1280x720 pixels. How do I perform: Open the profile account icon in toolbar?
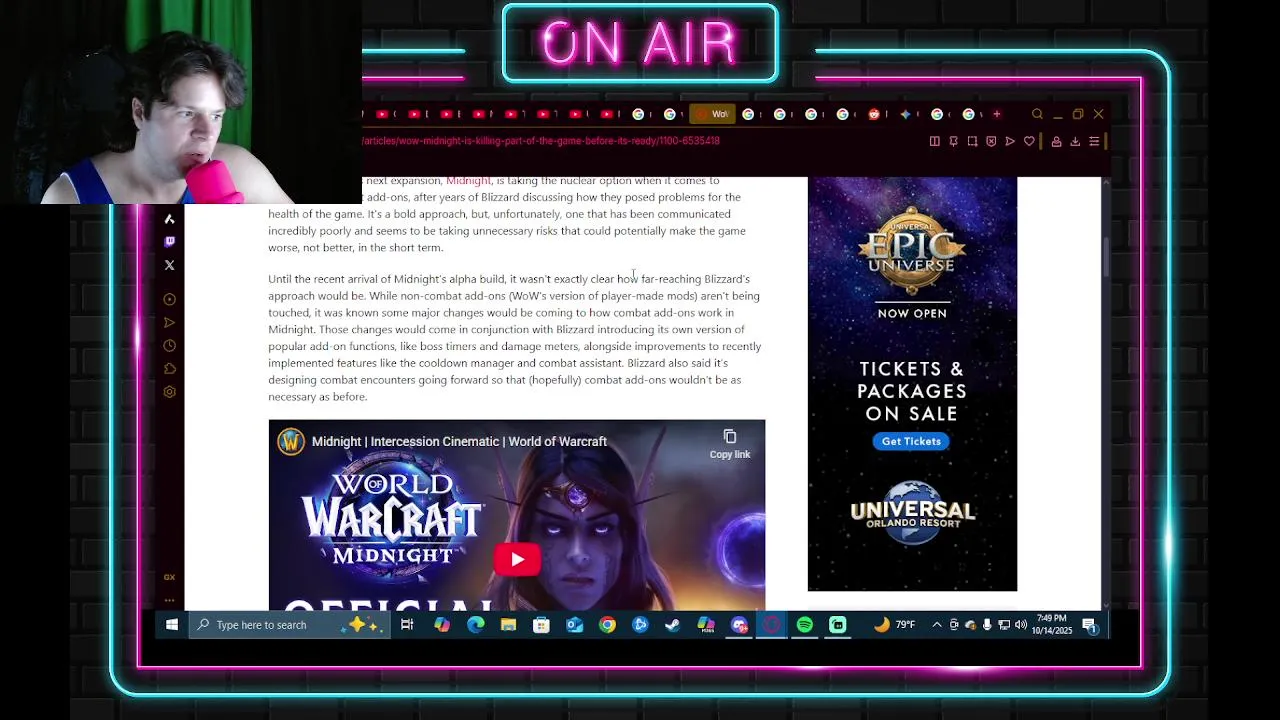pyautogui.click(x=1056, y=141)
